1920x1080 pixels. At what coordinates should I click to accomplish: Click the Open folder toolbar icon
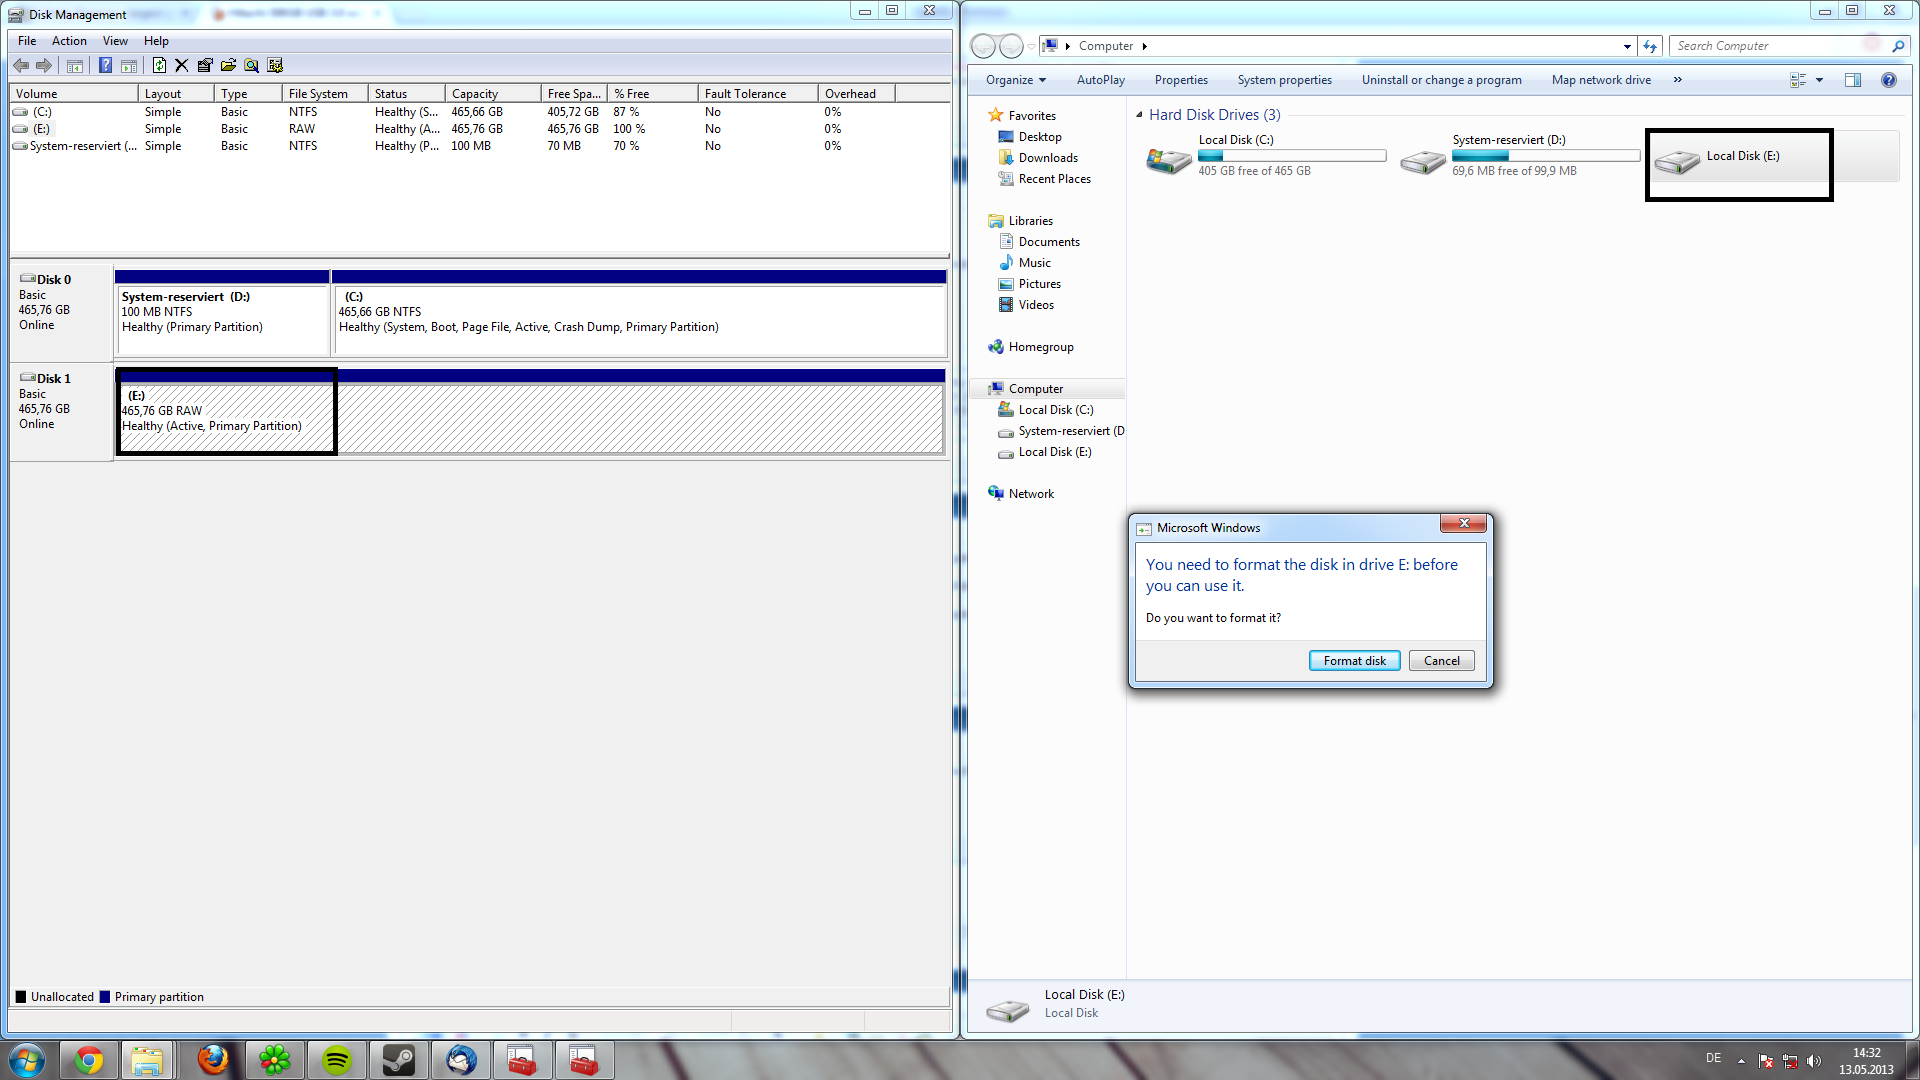[x=228, y=66]
